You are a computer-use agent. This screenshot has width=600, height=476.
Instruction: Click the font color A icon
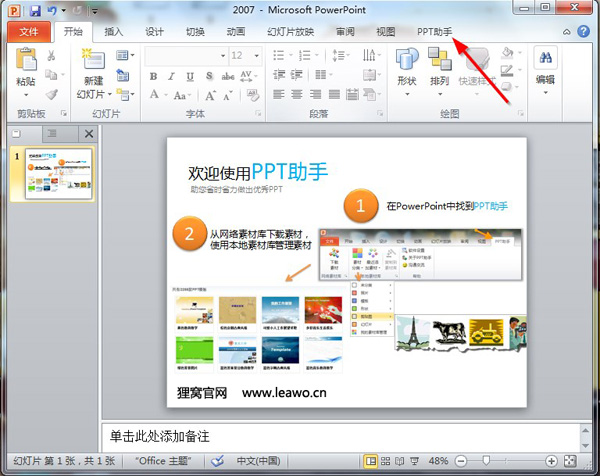click(x=154, y=94)
